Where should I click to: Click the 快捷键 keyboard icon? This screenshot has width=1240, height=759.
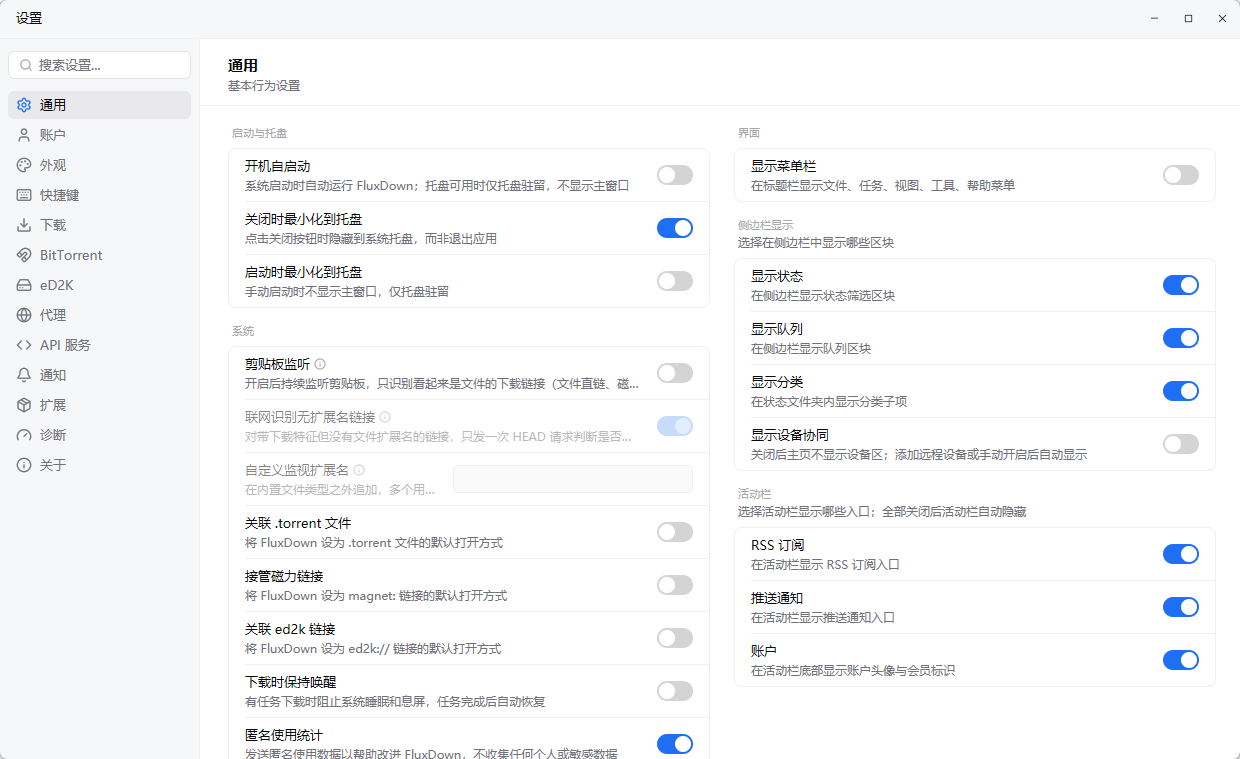pos(24,195)
